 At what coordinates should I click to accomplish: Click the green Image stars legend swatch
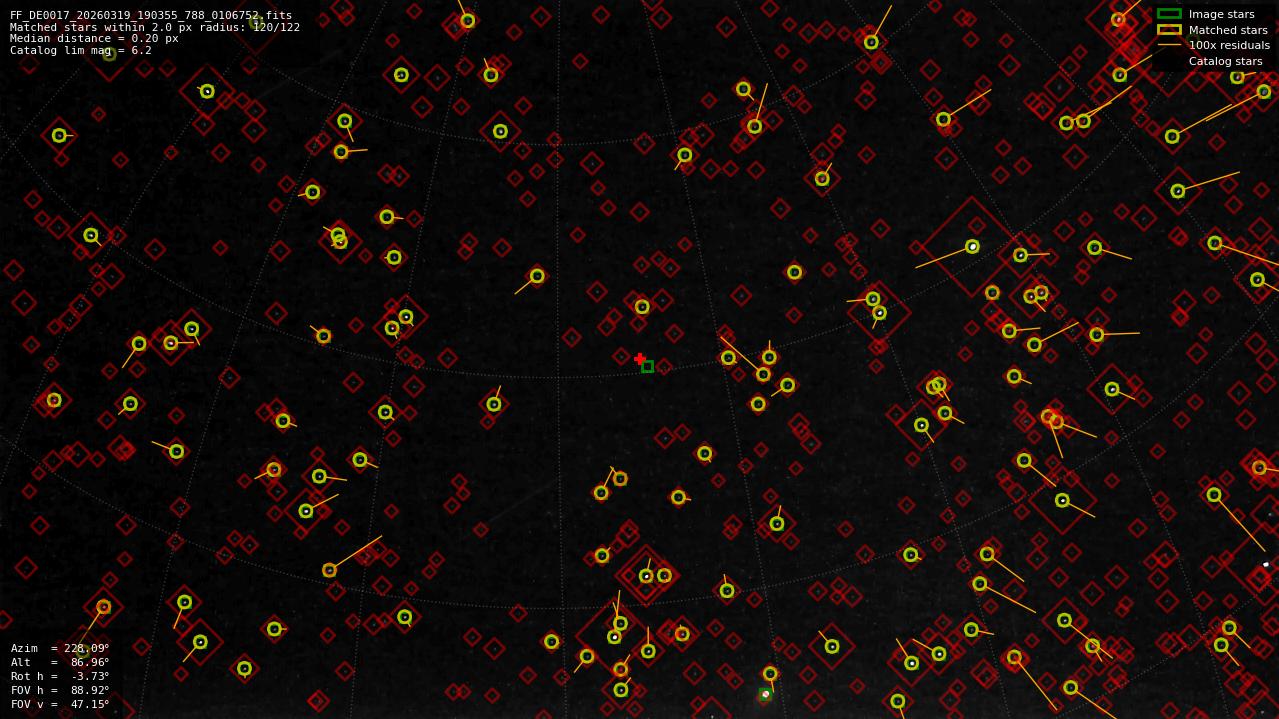coord(1169,14)
